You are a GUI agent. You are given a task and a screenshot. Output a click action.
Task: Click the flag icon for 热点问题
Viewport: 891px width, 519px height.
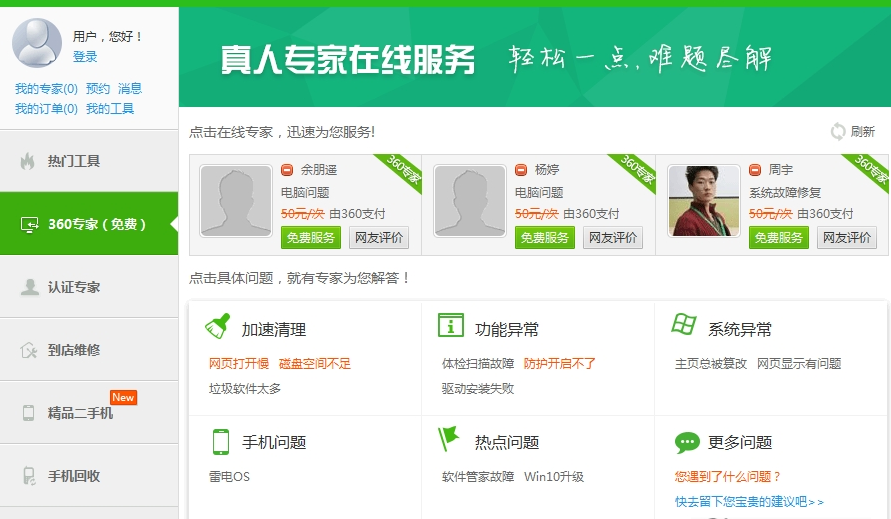click(x=449, y=440)
